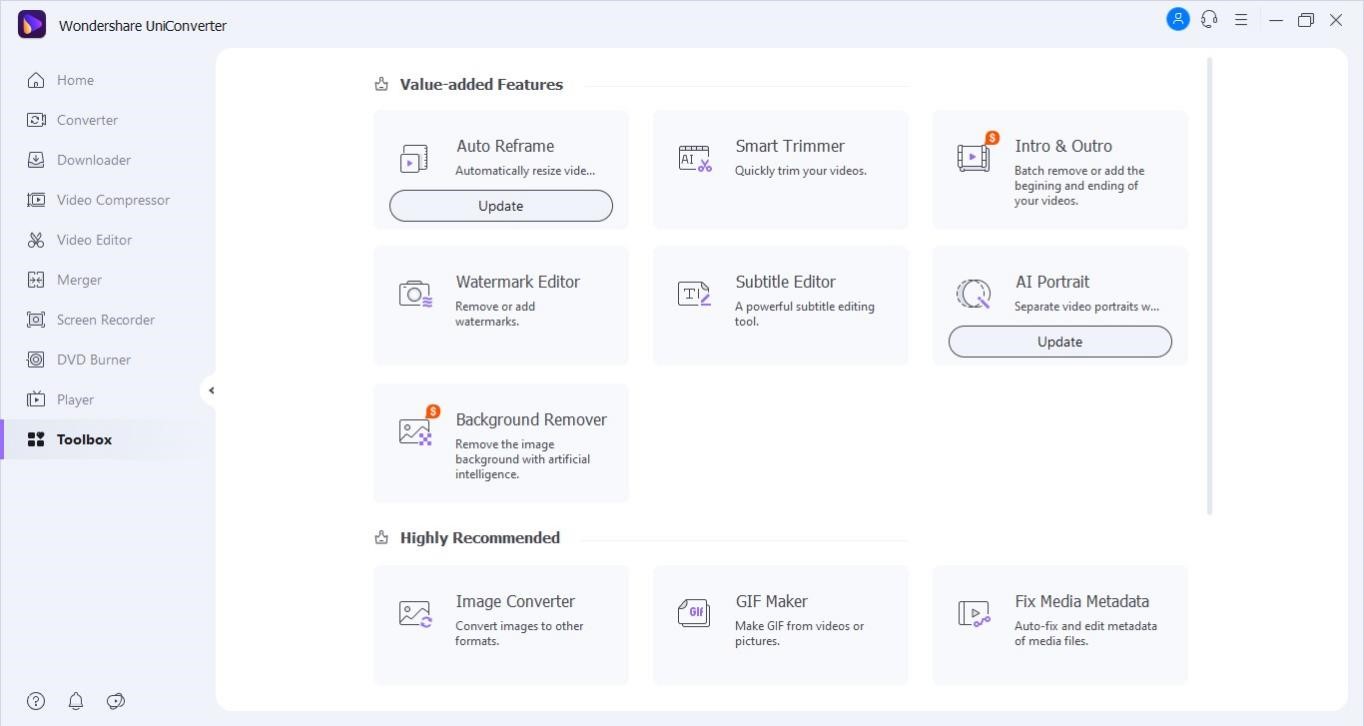Open Fix Media Metadata title text

point(1082,602)
